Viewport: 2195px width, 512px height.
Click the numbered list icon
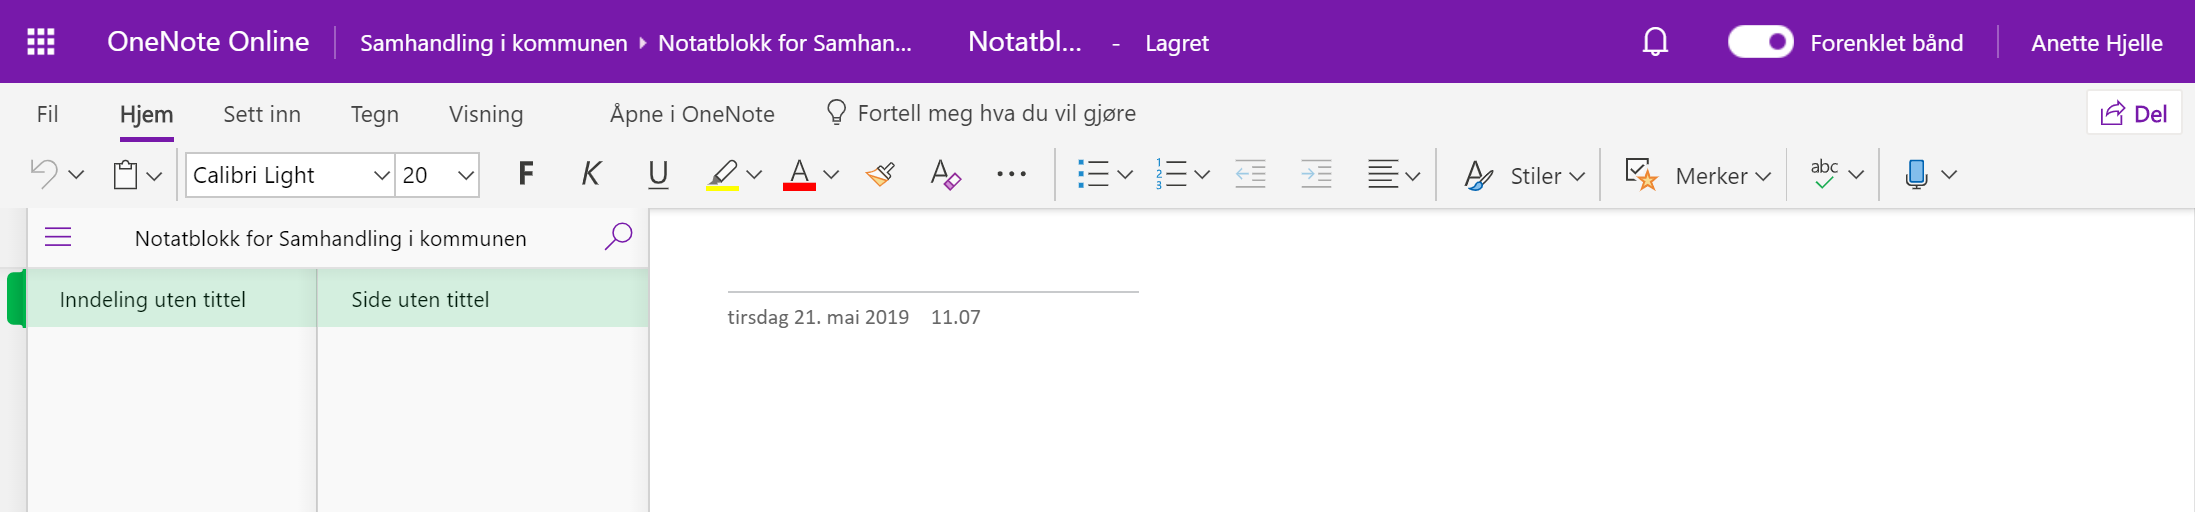point(1171,174)
